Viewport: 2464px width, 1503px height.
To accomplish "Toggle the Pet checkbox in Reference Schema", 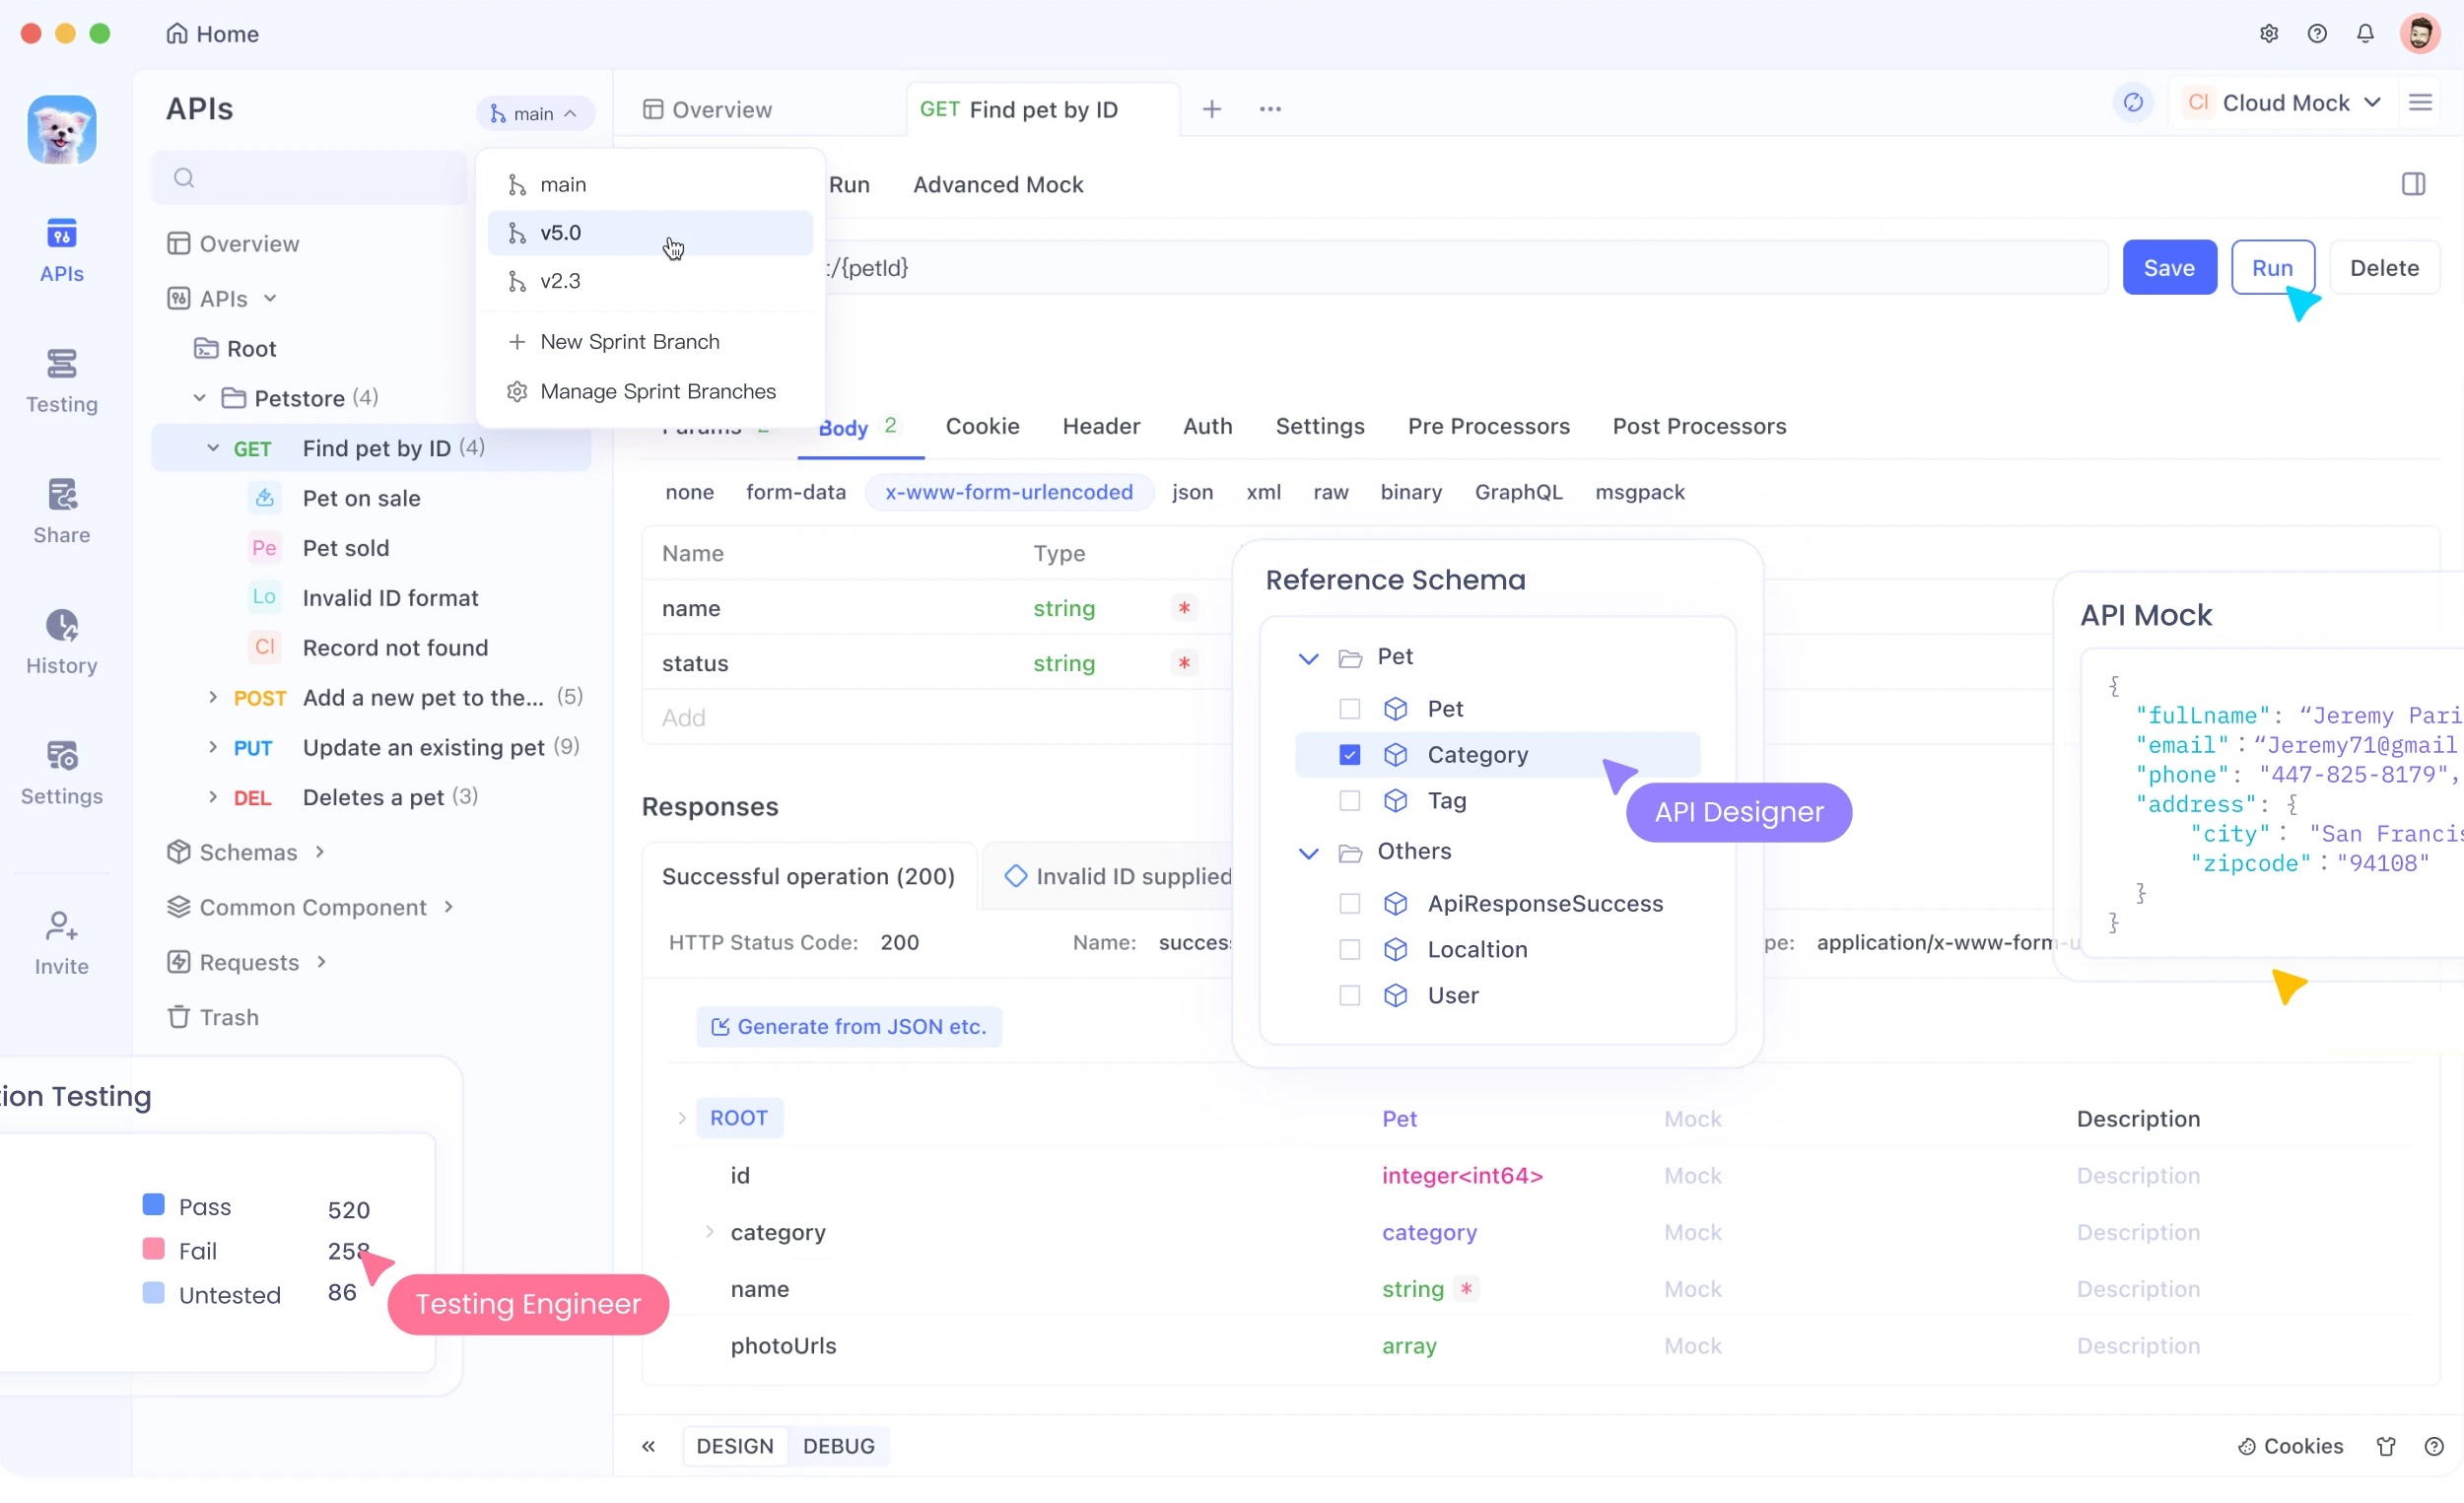I will pyautogui.click(x=1348, y=708).
